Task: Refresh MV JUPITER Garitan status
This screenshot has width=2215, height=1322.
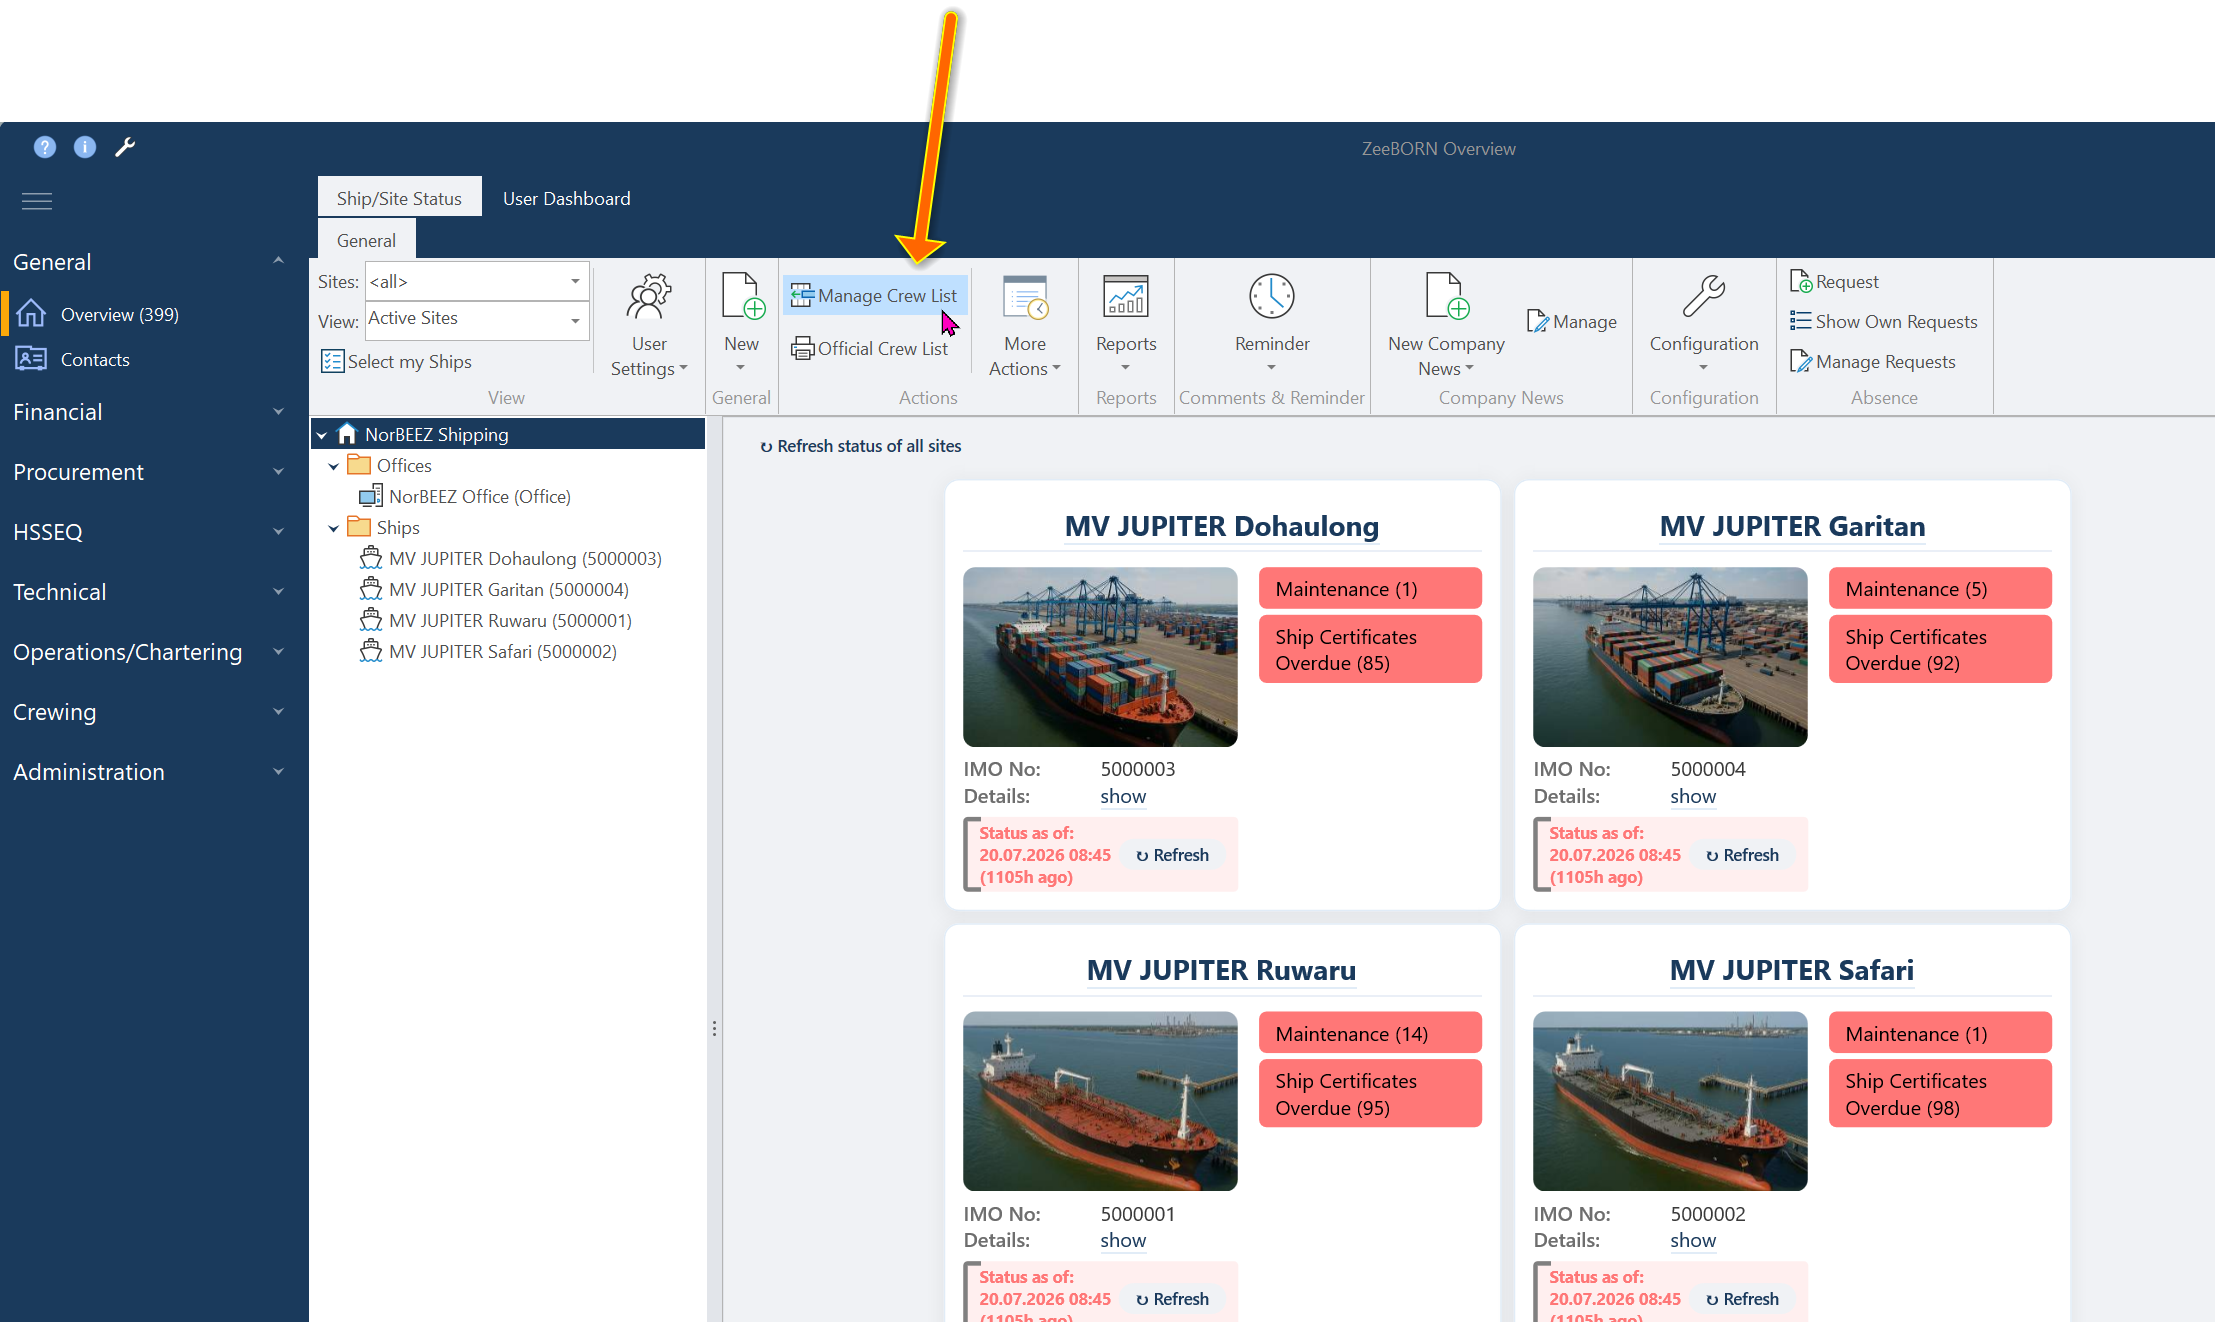Action: tap(1742, 855)
